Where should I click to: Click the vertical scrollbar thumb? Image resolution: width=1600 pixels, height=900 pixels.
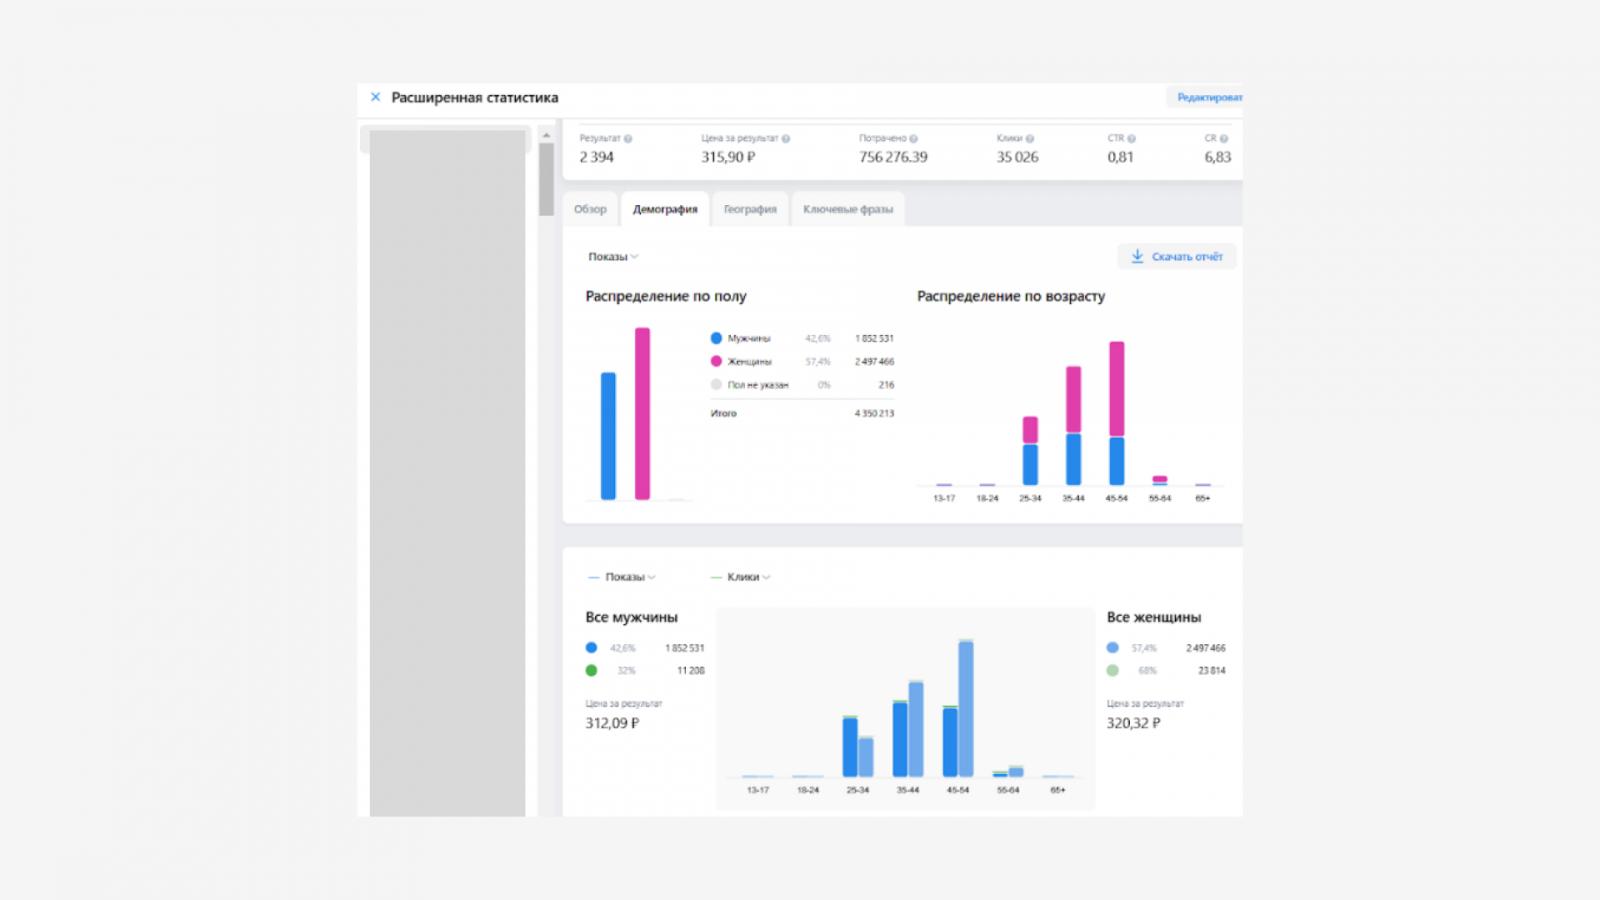pos(546,179)
